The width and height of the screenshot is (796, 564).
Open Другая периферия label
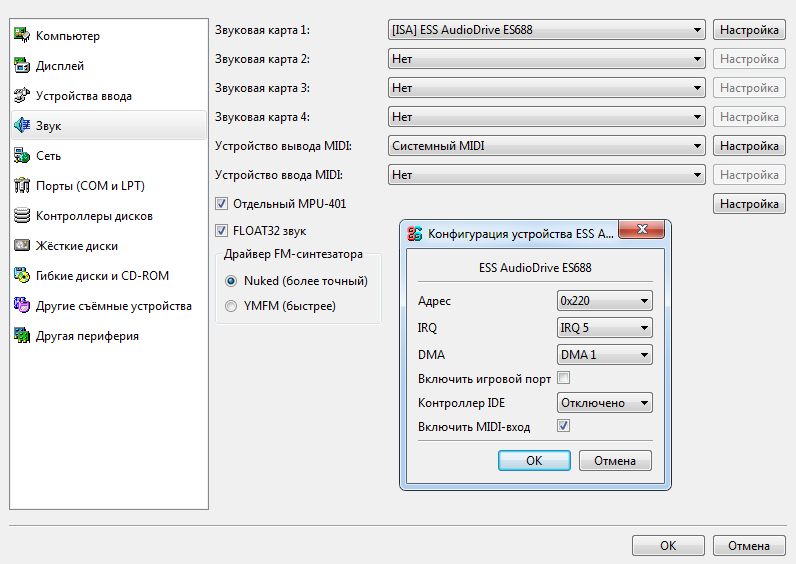pyautogui.click(x=87, y=336)
